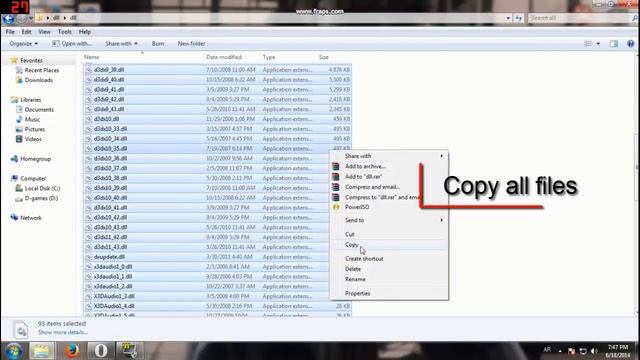This screenshot has height=360, width=640.
Task: Expand the Organize dropdown
Action: (24, 44)
